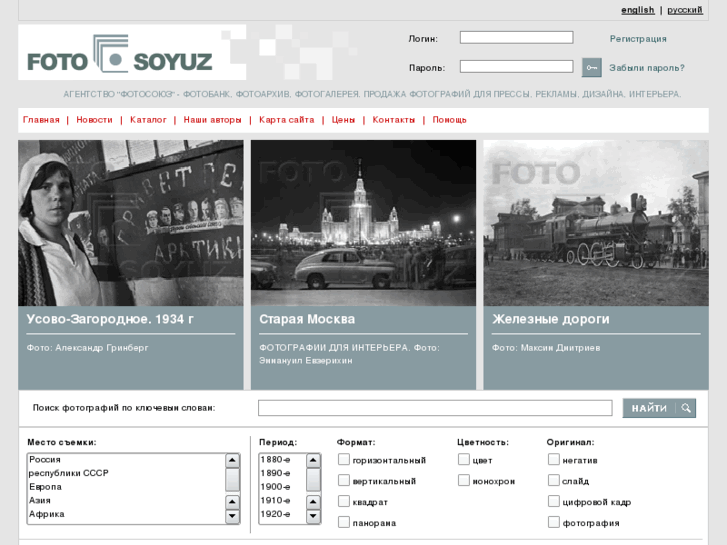The height and width of the screenshot is (545, 727).
Task: Check the панорама format checkbox
Action: (x=344, y=522)
